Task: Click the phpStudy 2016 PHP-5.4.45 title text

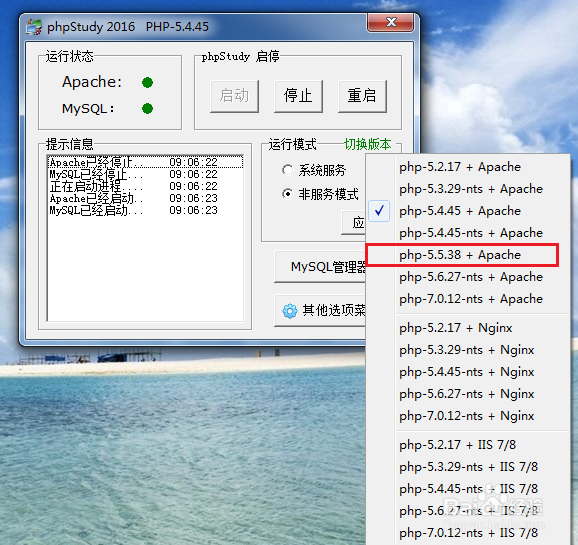Action: click(128, 27)
